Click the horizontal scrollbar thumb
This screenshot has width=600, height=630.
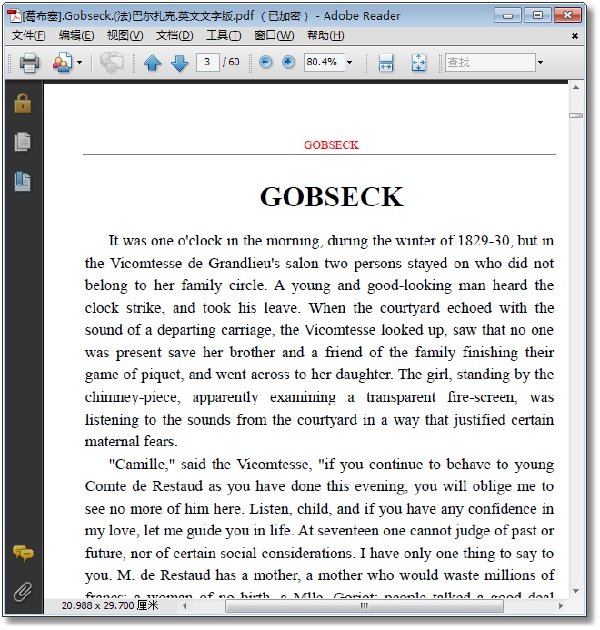click(x=364, y=606)
